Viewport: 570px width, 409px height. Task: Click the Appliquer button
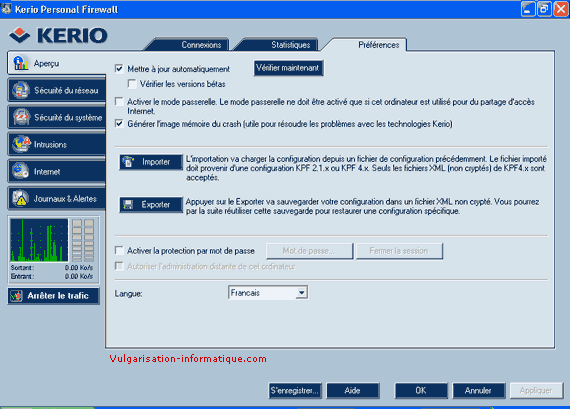pos(536,390)
